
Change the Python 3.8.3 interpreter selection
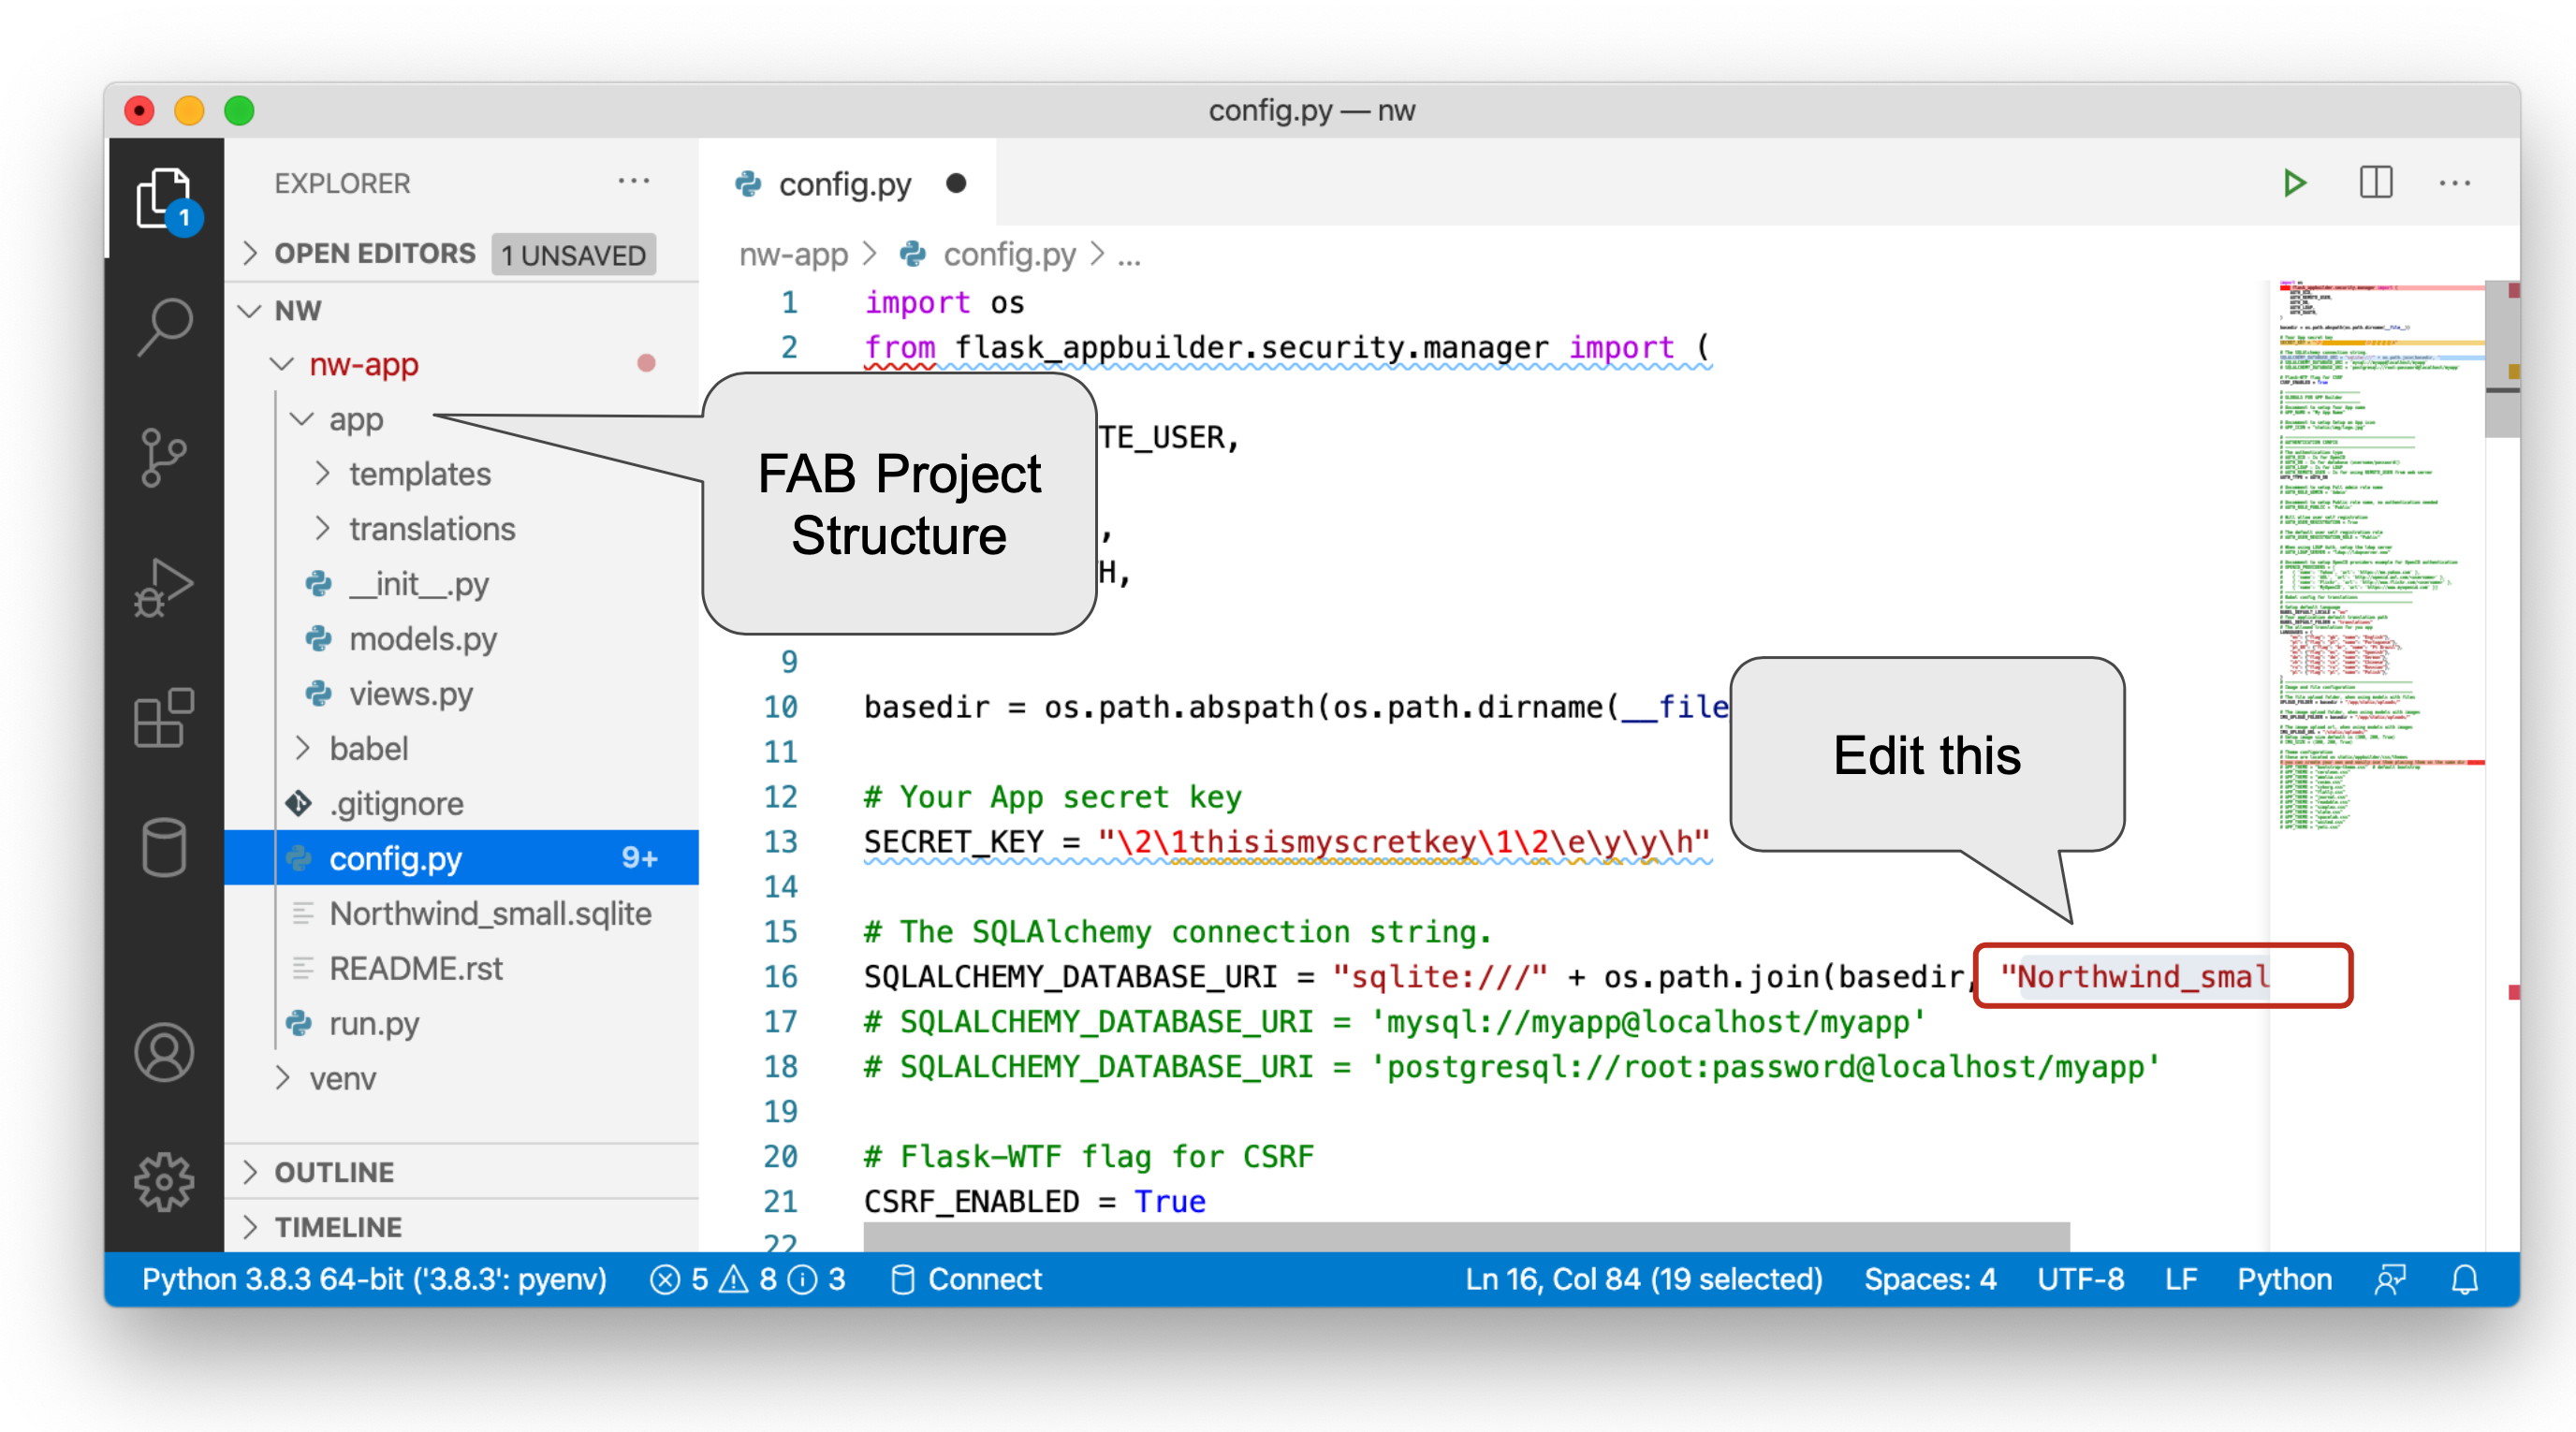[374, 1279]
